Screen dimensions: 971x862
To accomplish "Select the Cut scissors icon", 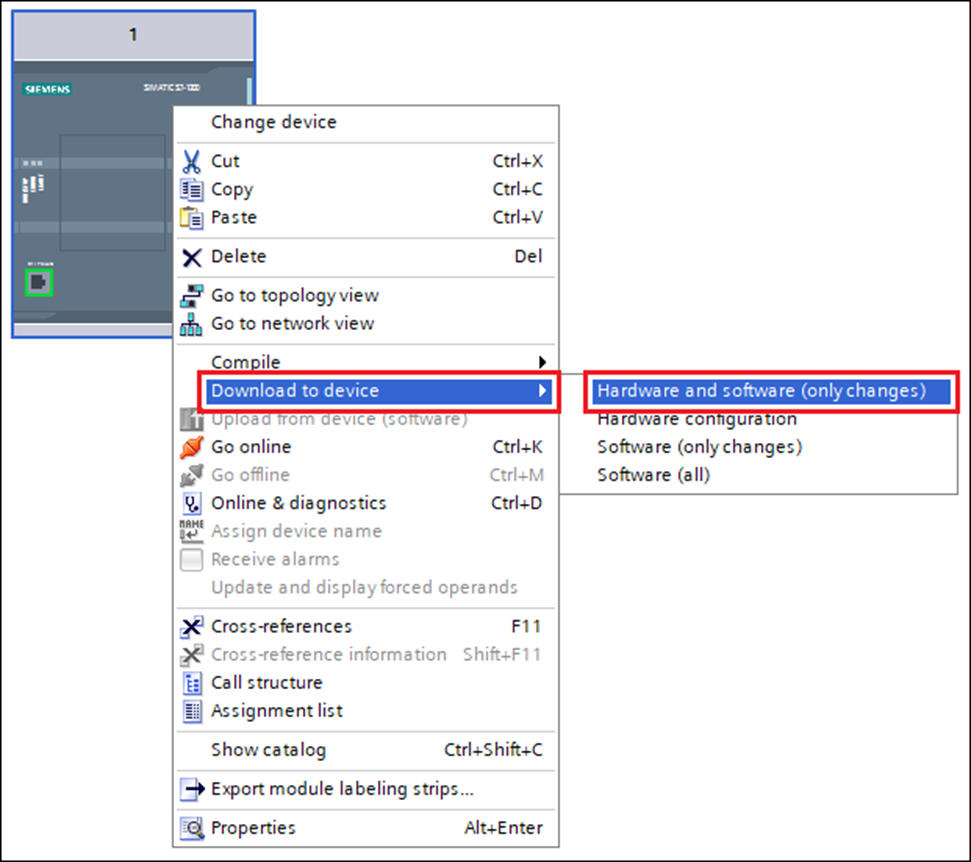I will pyautogui.click(x=191, y=161).
